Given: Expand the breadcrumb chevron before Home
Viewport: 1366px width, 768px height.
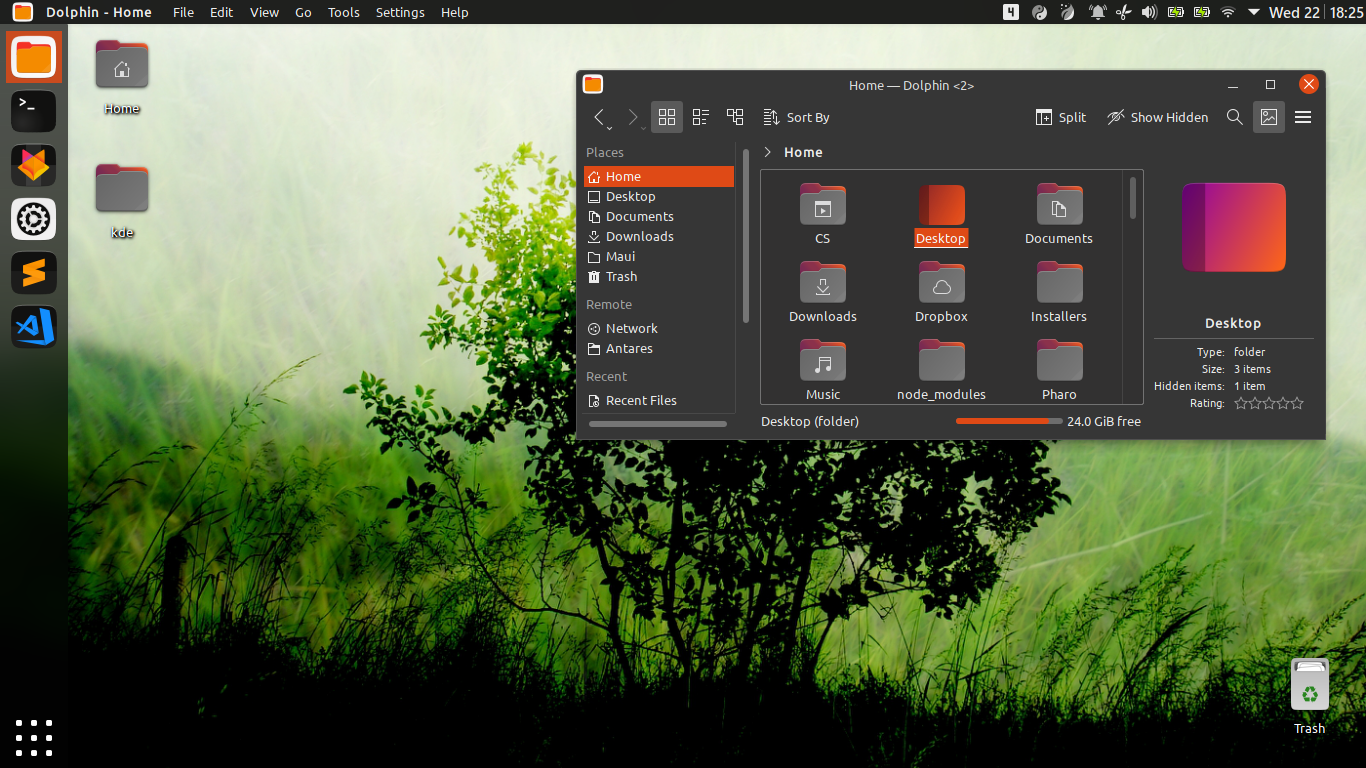Looking at the screenshot, I should pos(767,152).
